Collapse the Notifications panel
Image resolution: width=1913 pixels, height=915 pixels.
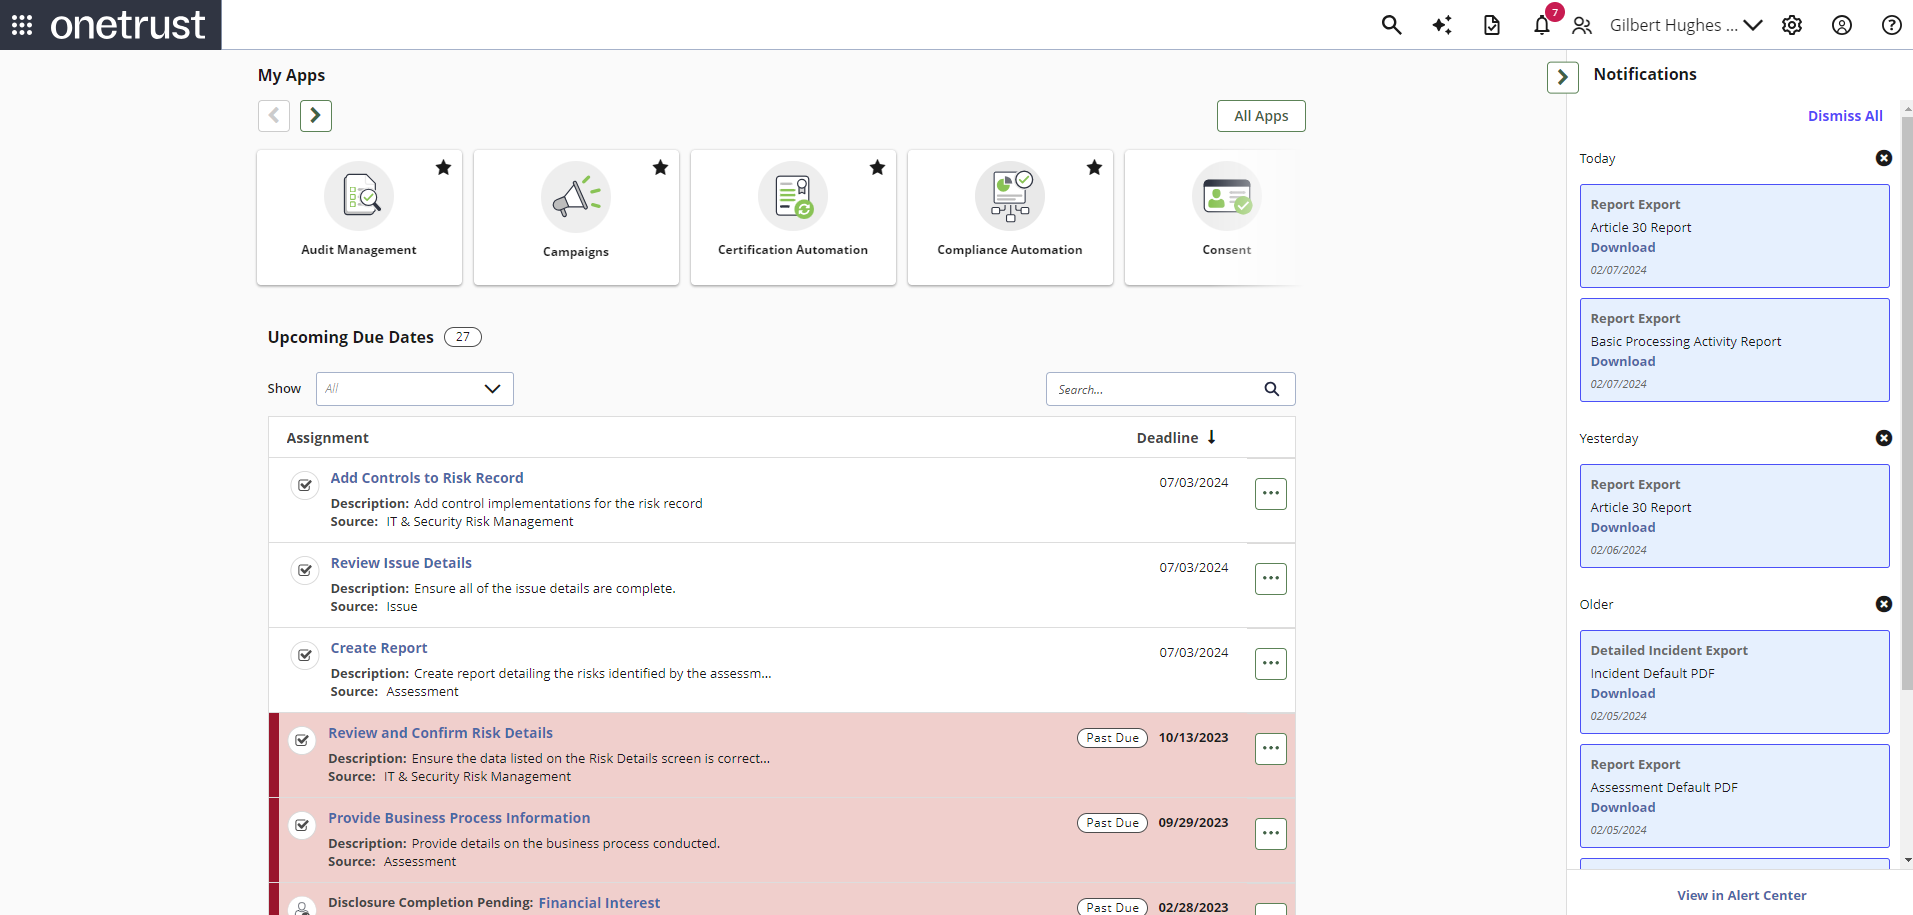point(1563,76)
